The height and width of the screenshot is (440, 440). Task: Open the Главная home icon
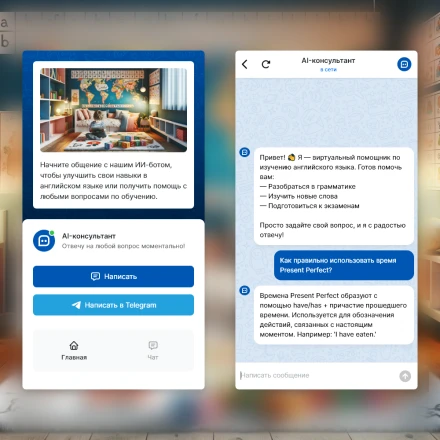pyautogui.click(x=74, y=345)
